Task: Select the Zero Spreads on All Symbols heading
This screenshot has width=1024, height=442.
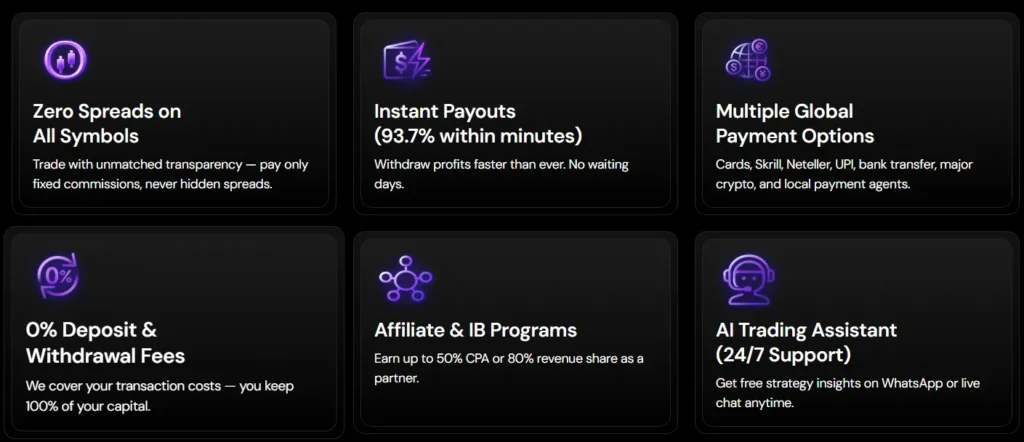Action: coord(106,123)
